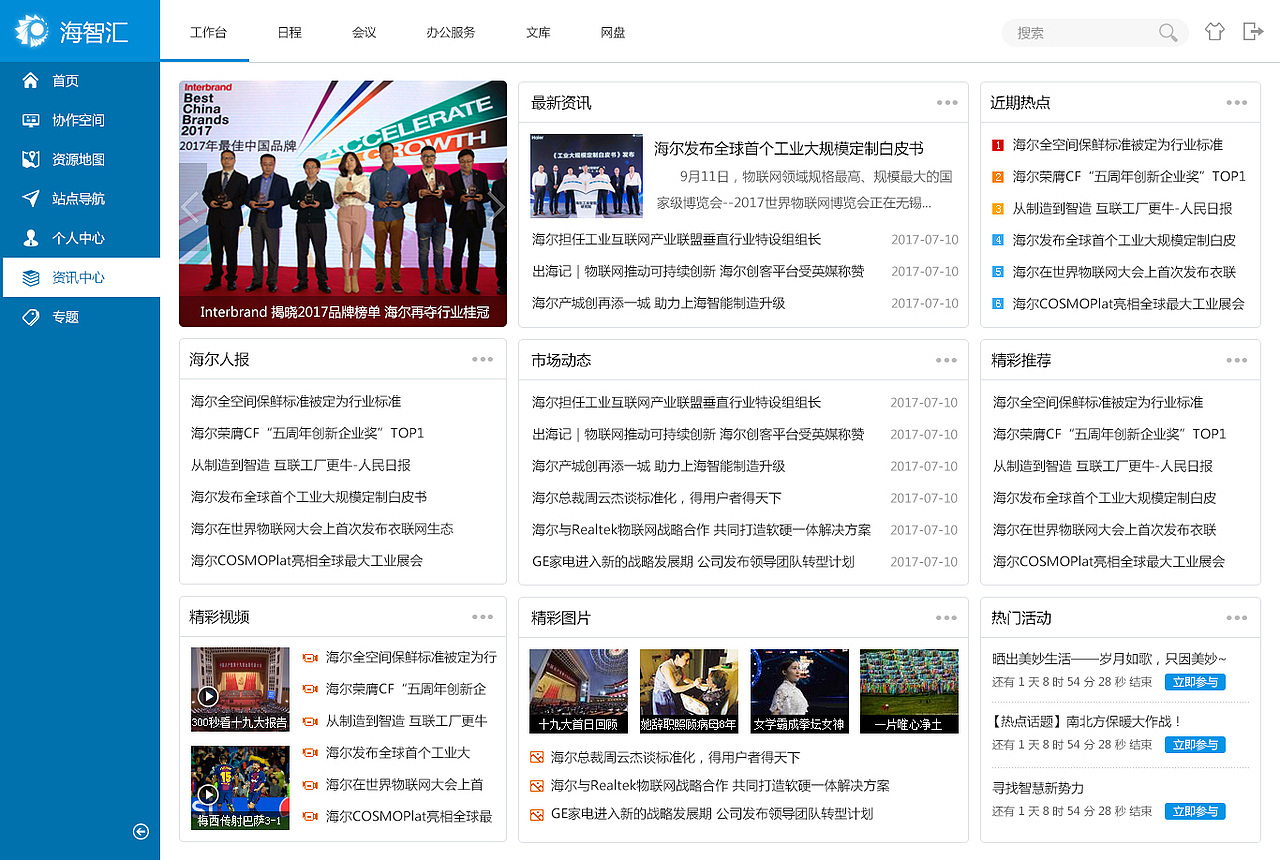Click inside the search input field
The width and height of the screenshot is (1280, 860).
click(1080, 32)
